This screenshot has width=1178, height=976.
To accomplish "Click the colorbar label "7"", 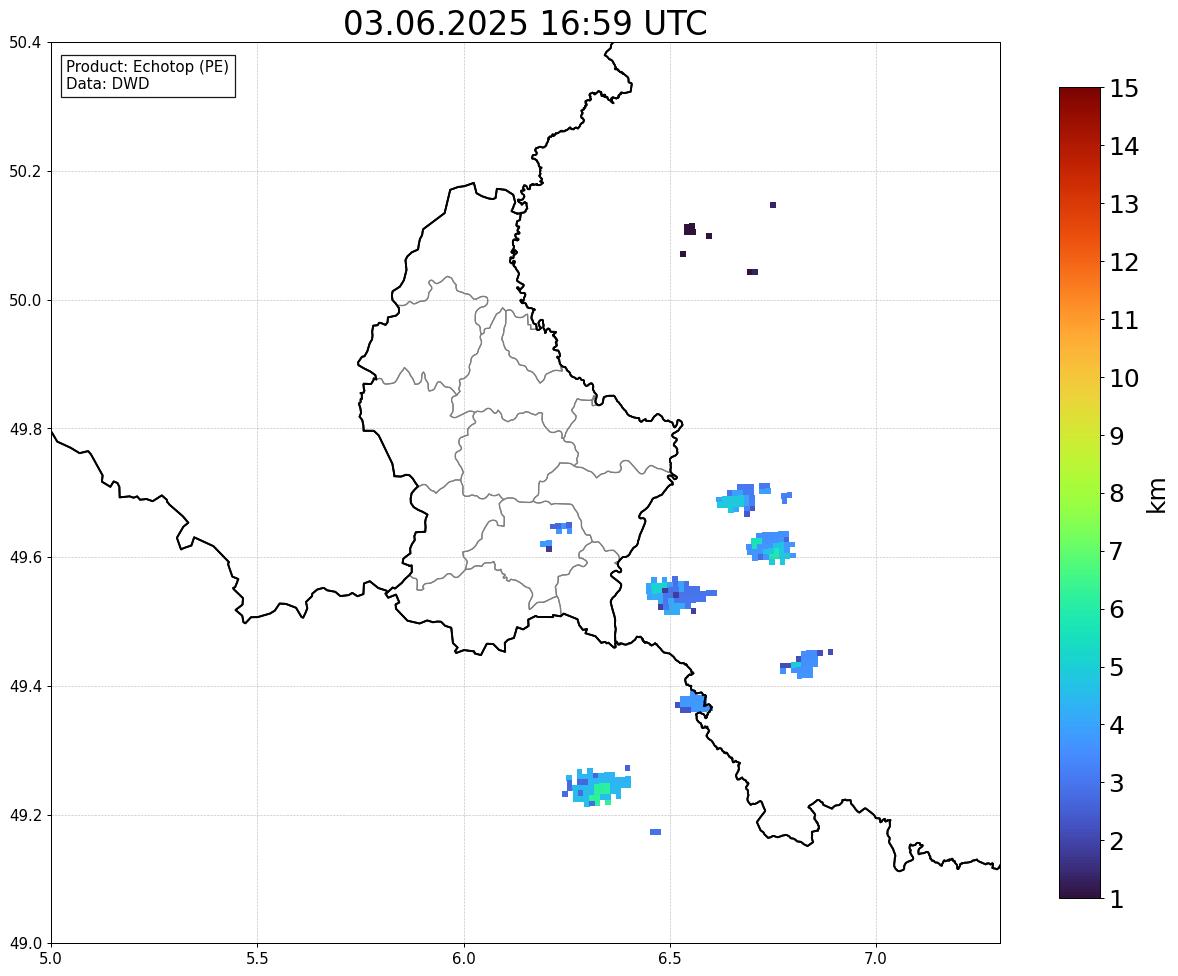I will click(1117, 551).
